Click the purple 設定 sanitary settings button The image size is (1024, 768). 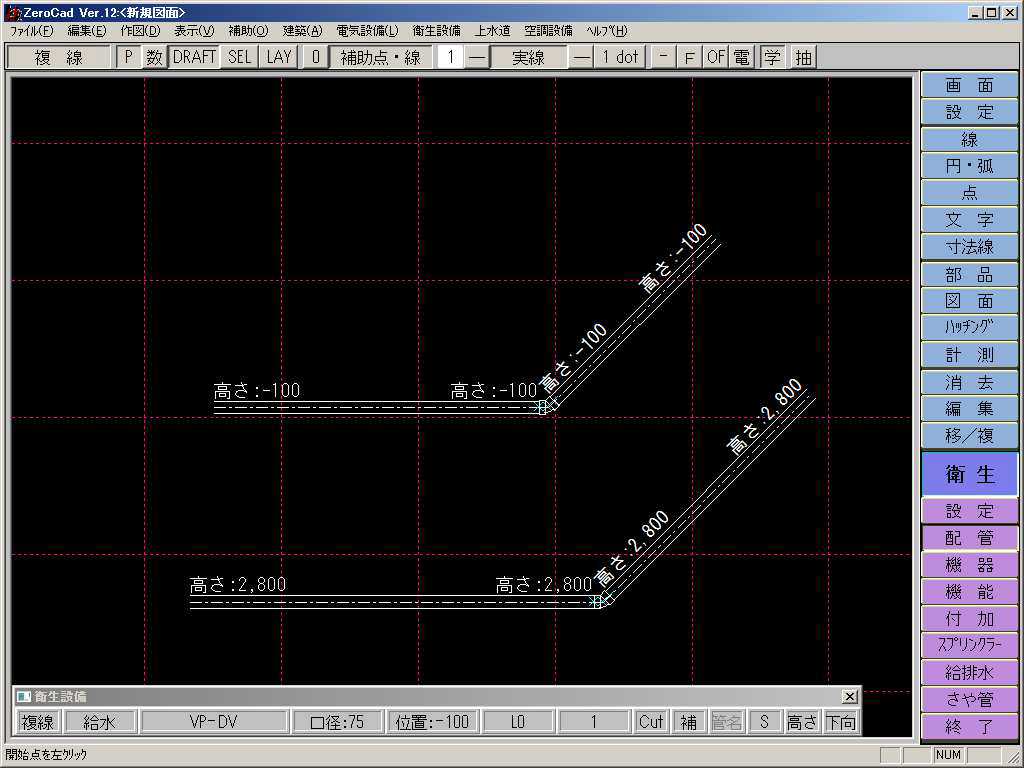(969, 511)
